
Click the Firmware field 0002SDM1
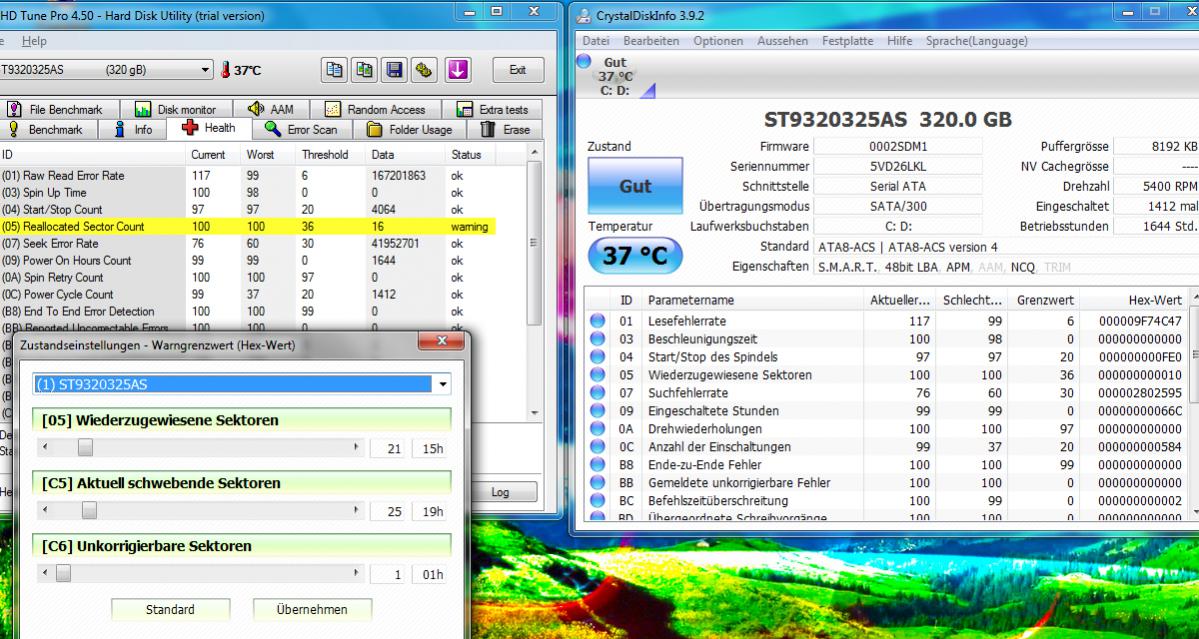[898, 146]
